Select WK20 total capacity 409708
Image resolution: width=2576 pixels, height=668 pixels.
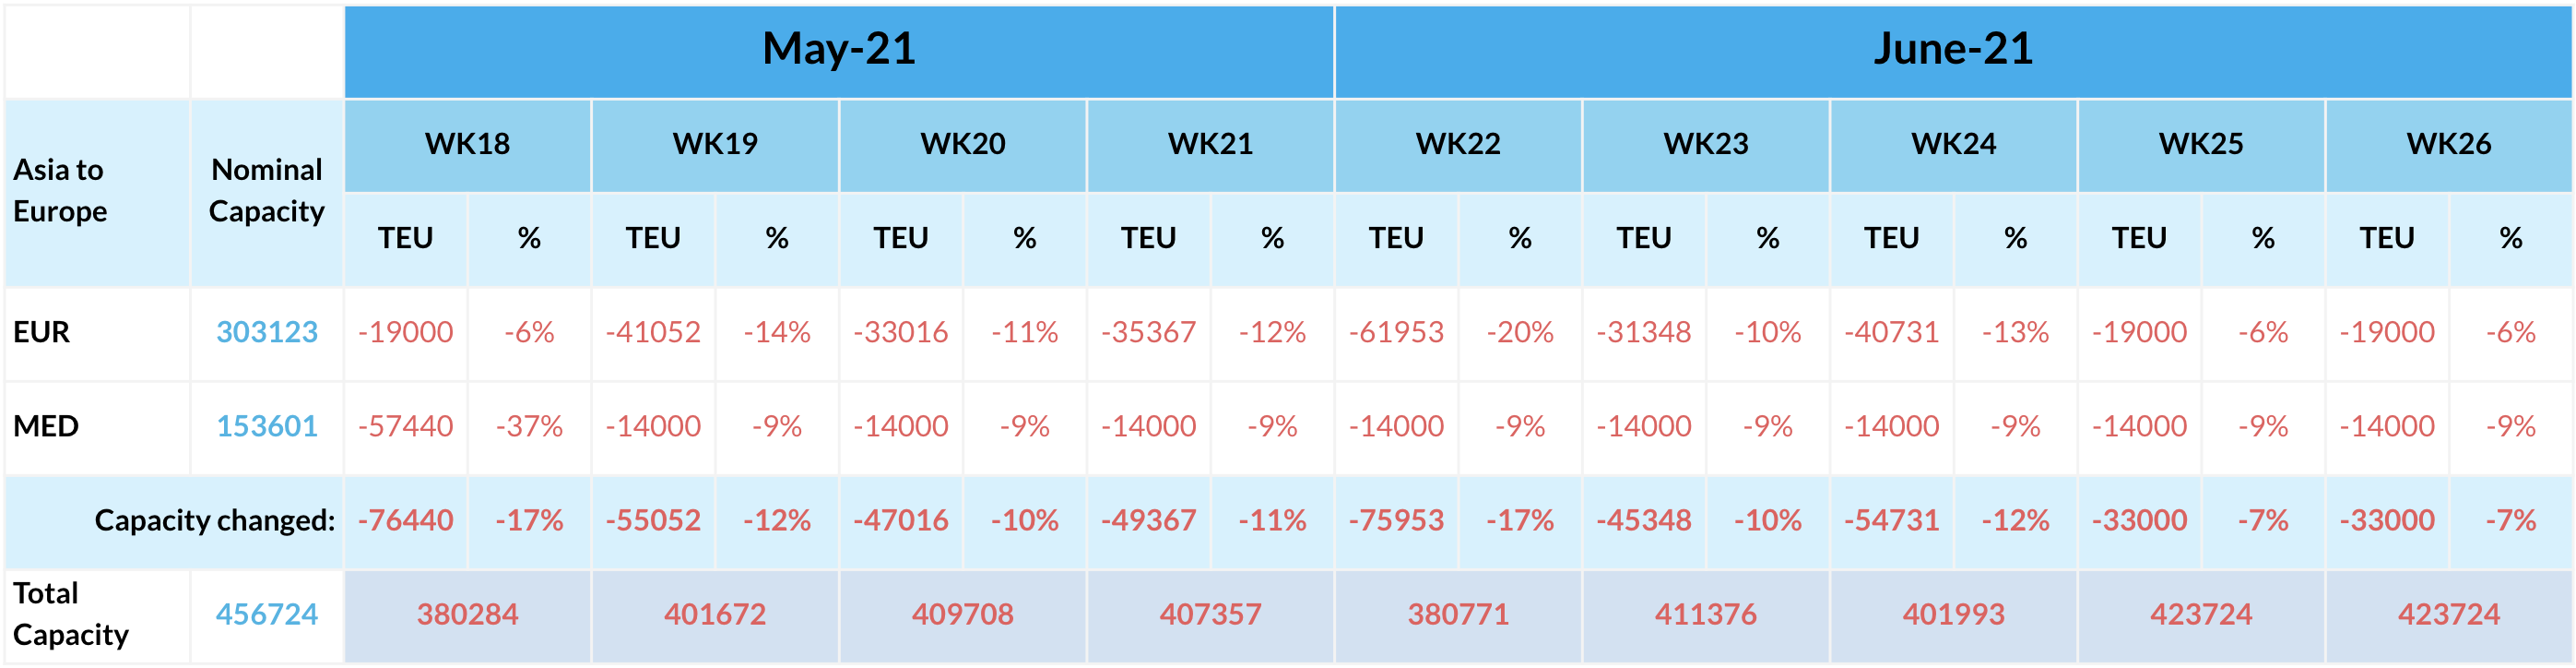coord(962,614)
